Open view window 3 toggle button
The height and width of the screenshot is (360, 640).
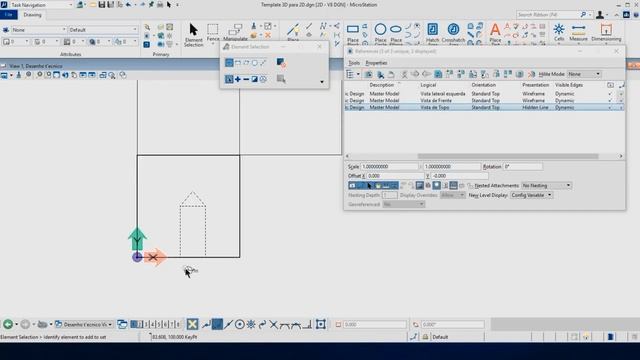point(147,324)
